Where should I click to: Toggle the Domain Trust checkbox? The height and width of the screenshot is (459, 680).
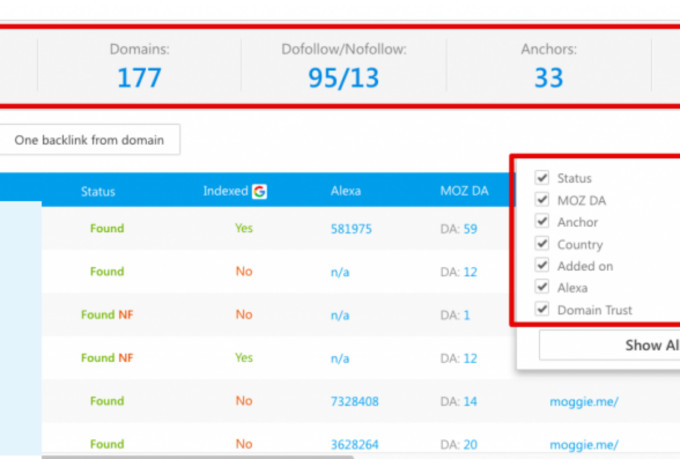click(x=542, y=310)
